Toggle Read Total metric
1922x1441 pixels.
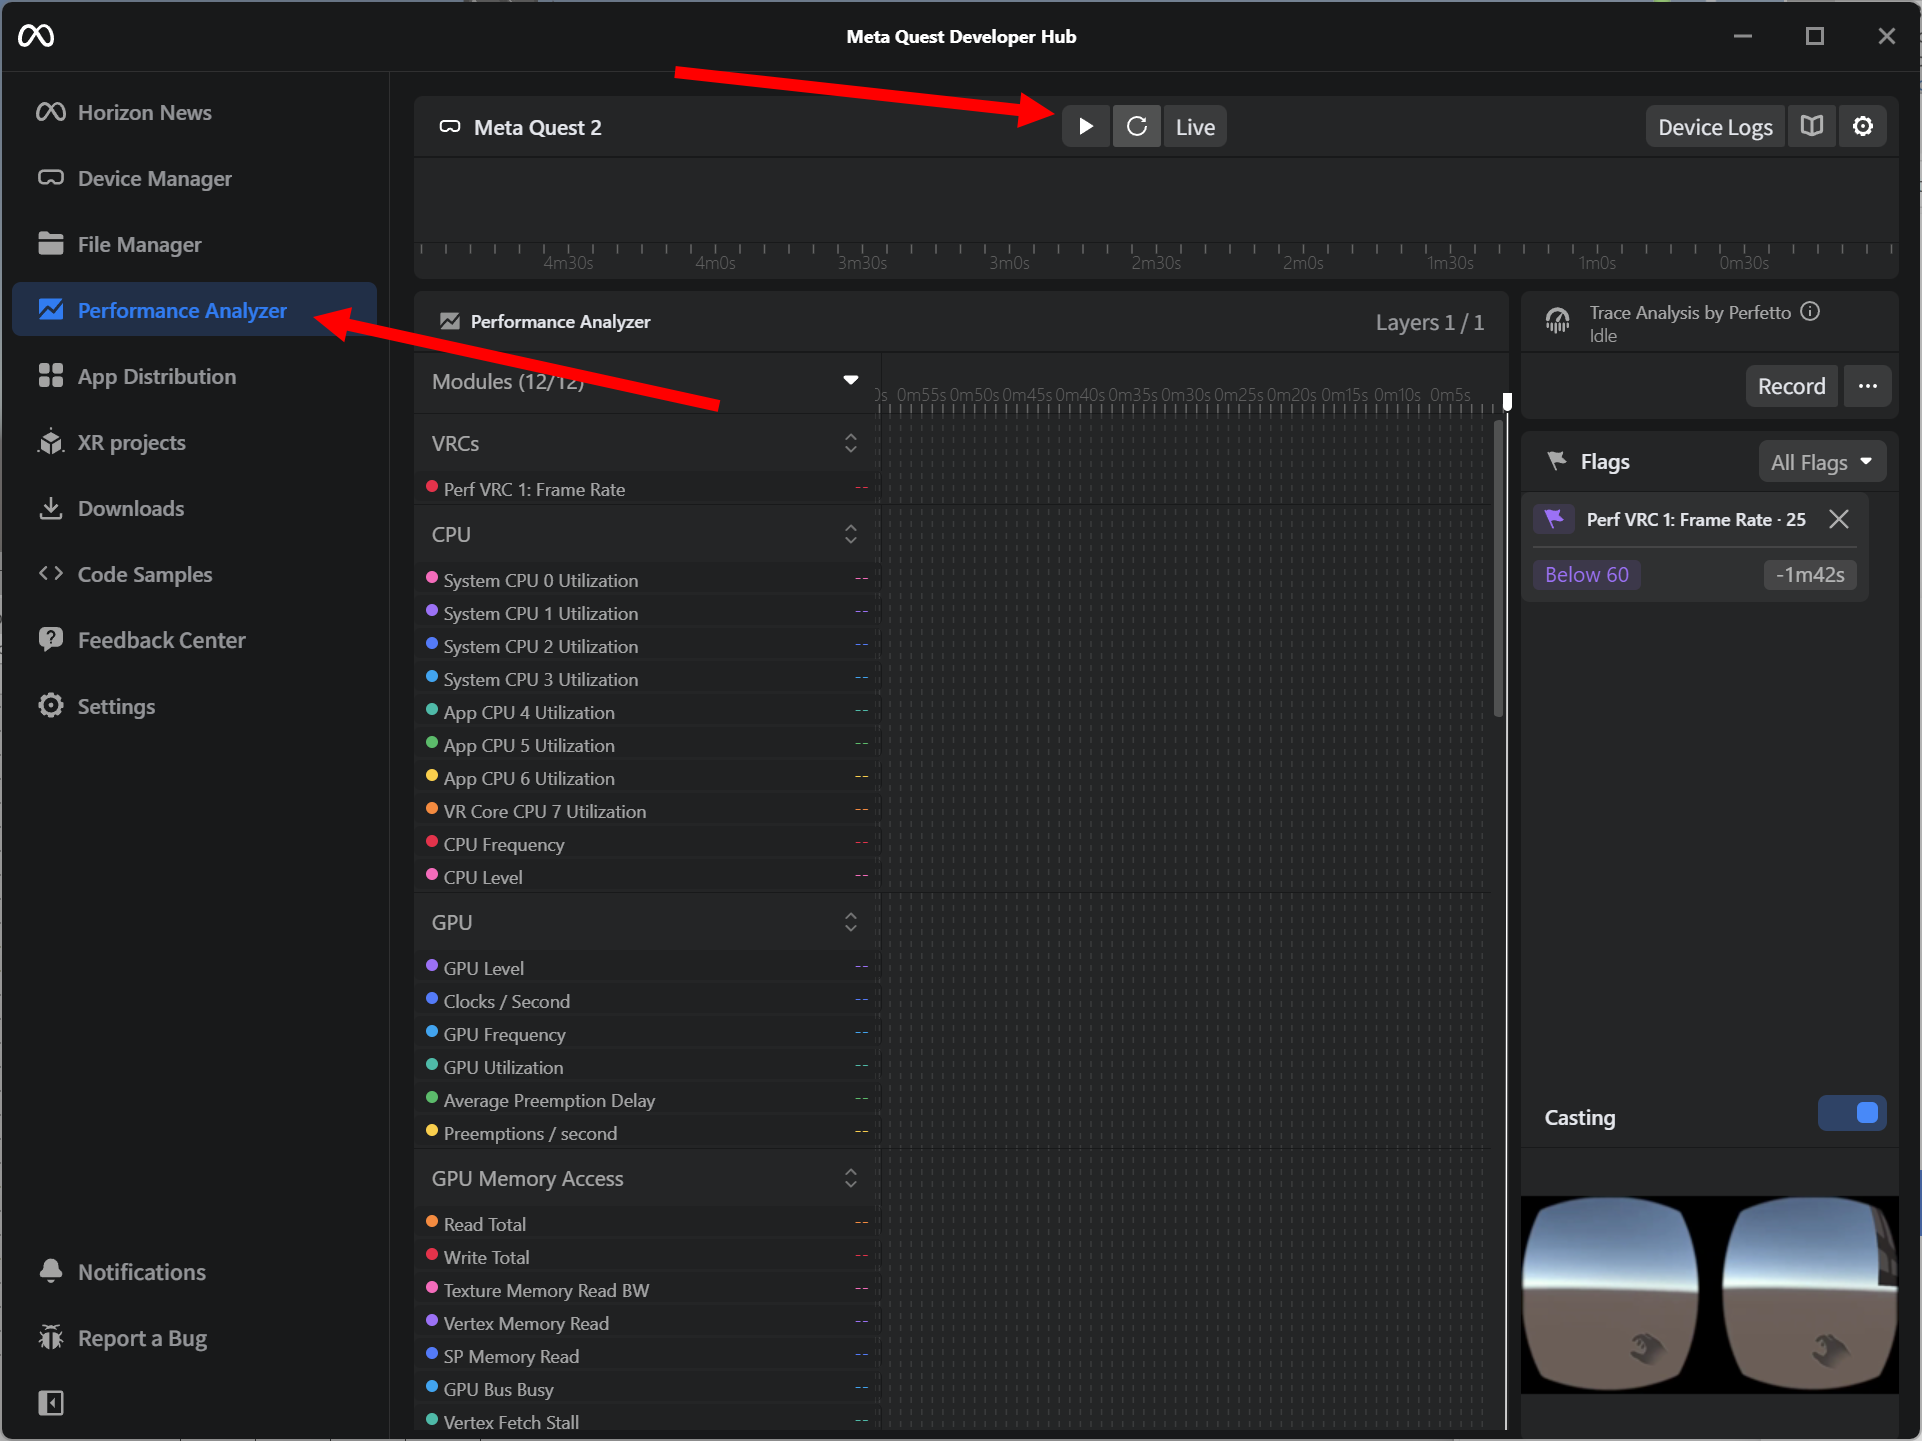coord(647,1224)
